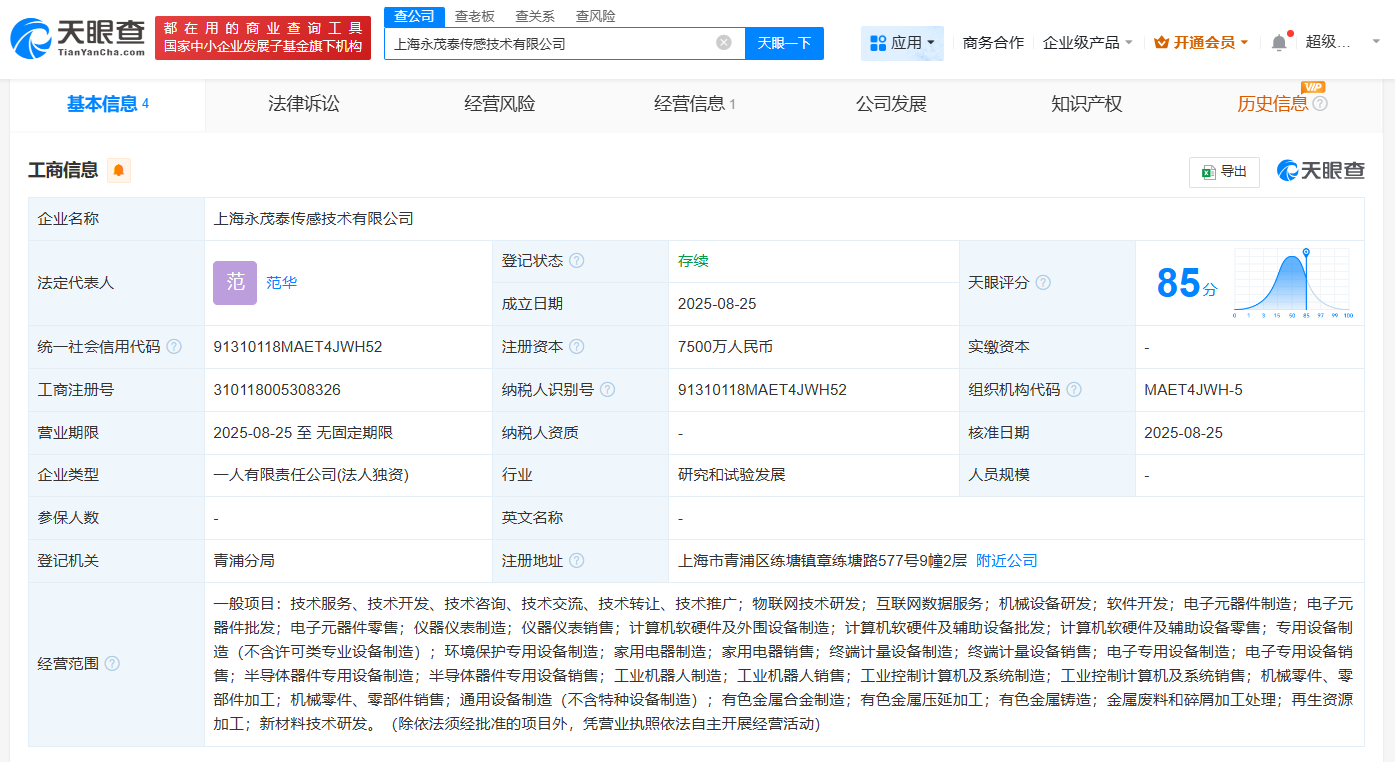The image size is (1395, 762).
Task: Open the notification bell icon
Action: pos(1279,43)
